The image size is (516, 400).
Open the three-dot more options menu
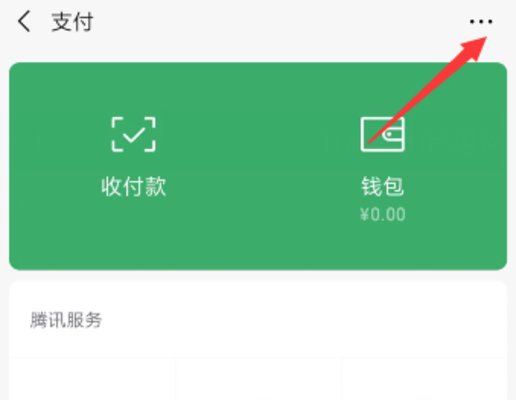pyautogui.click(x=481, y=22)
